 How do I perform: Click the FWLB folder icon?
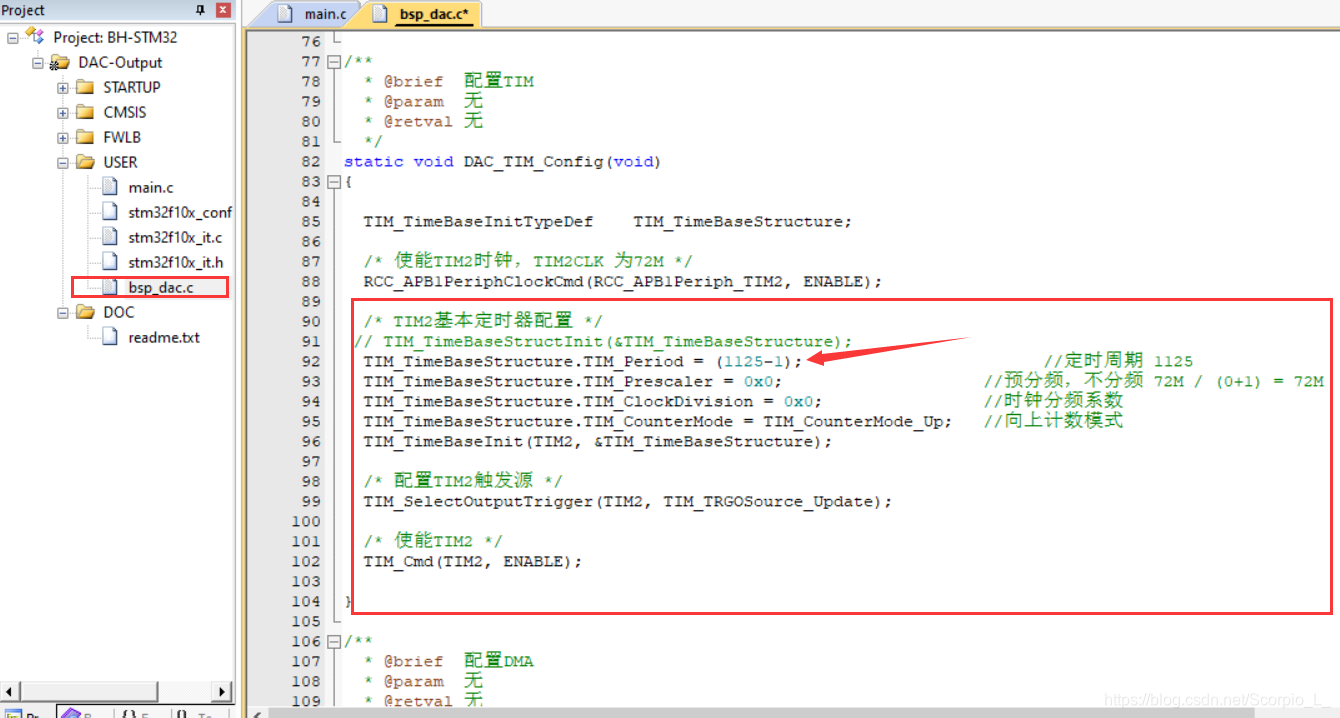click(x=85, y=137)
